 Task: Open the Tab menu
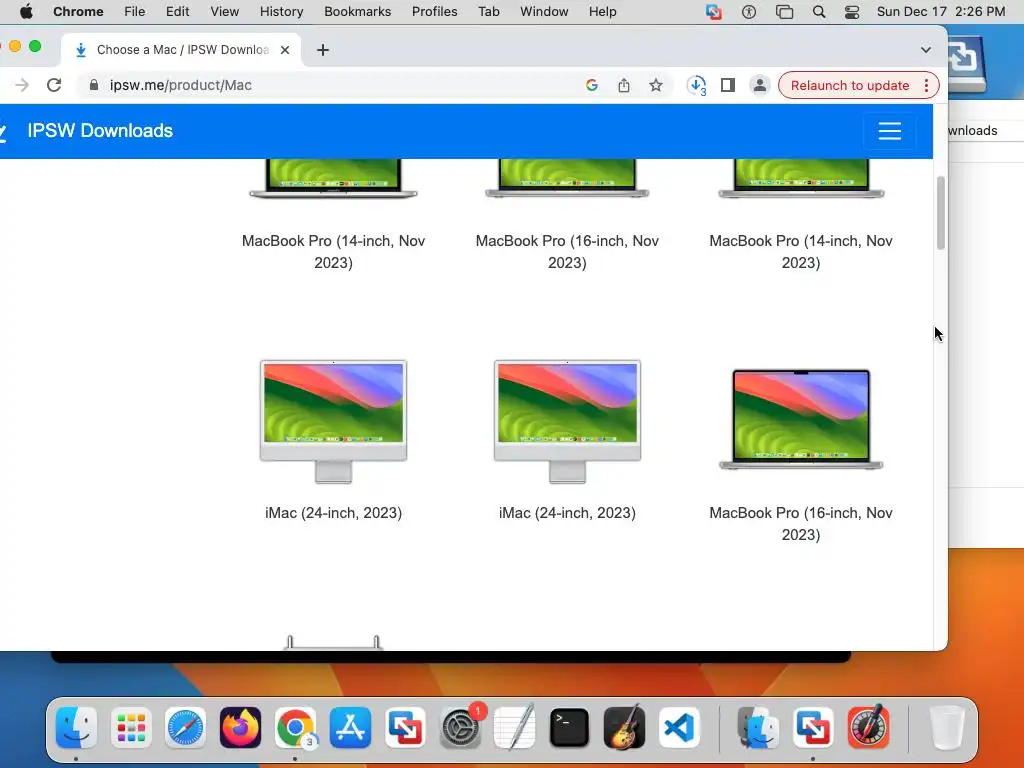pos(488,12)
